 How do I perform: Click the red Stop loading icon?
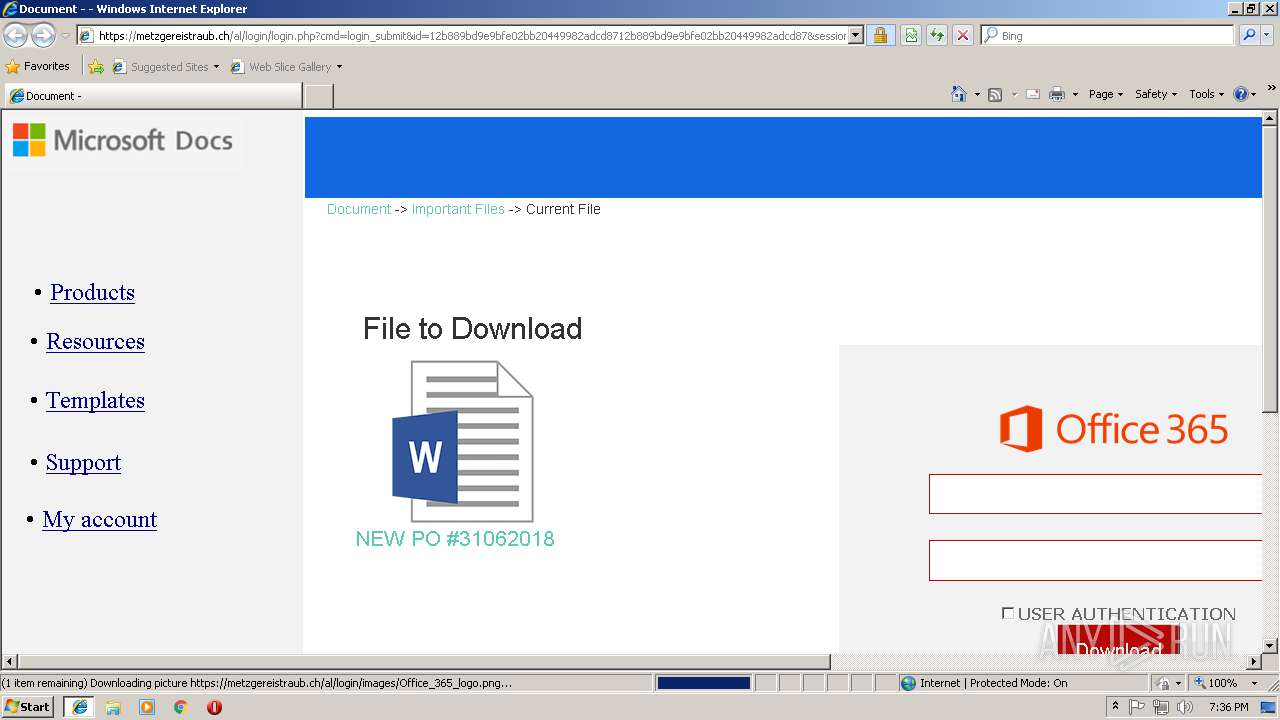coord(962,35)
